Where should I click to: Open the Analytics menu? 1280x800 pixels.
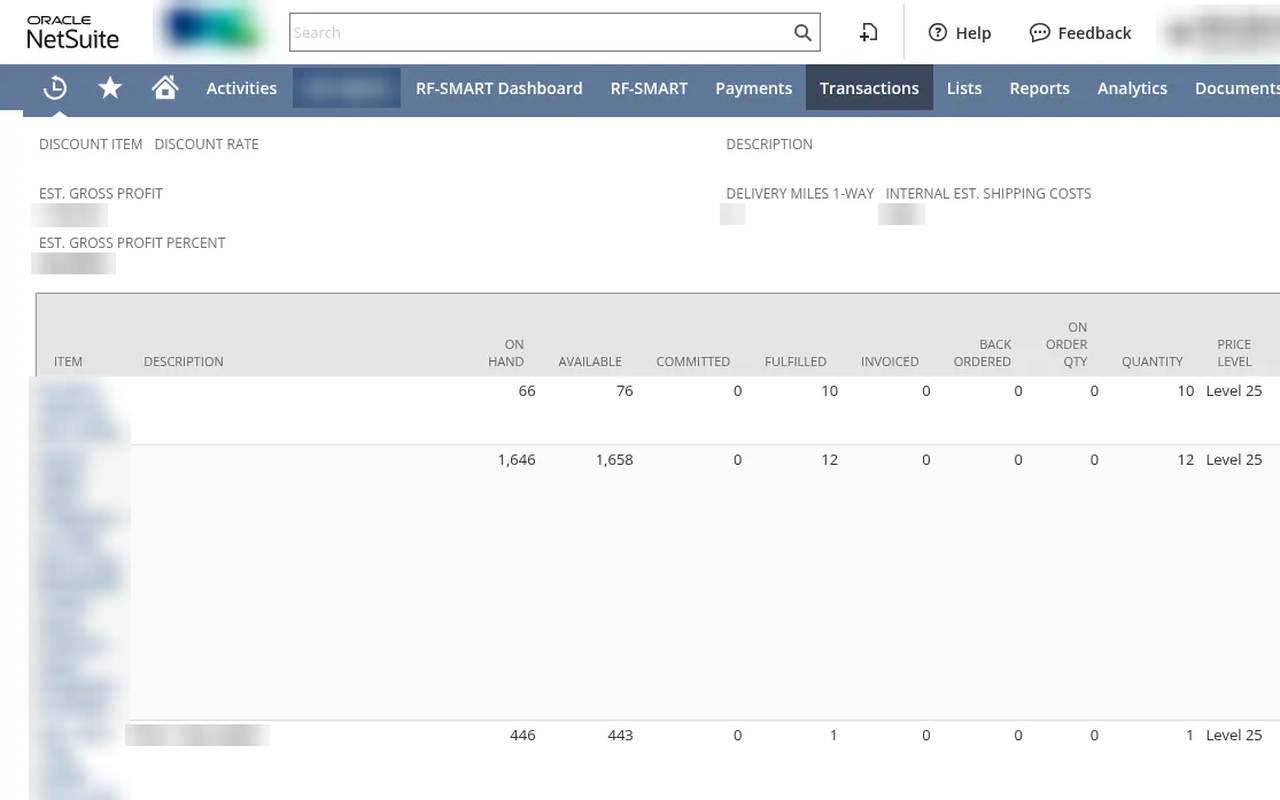pos(1132,88)
